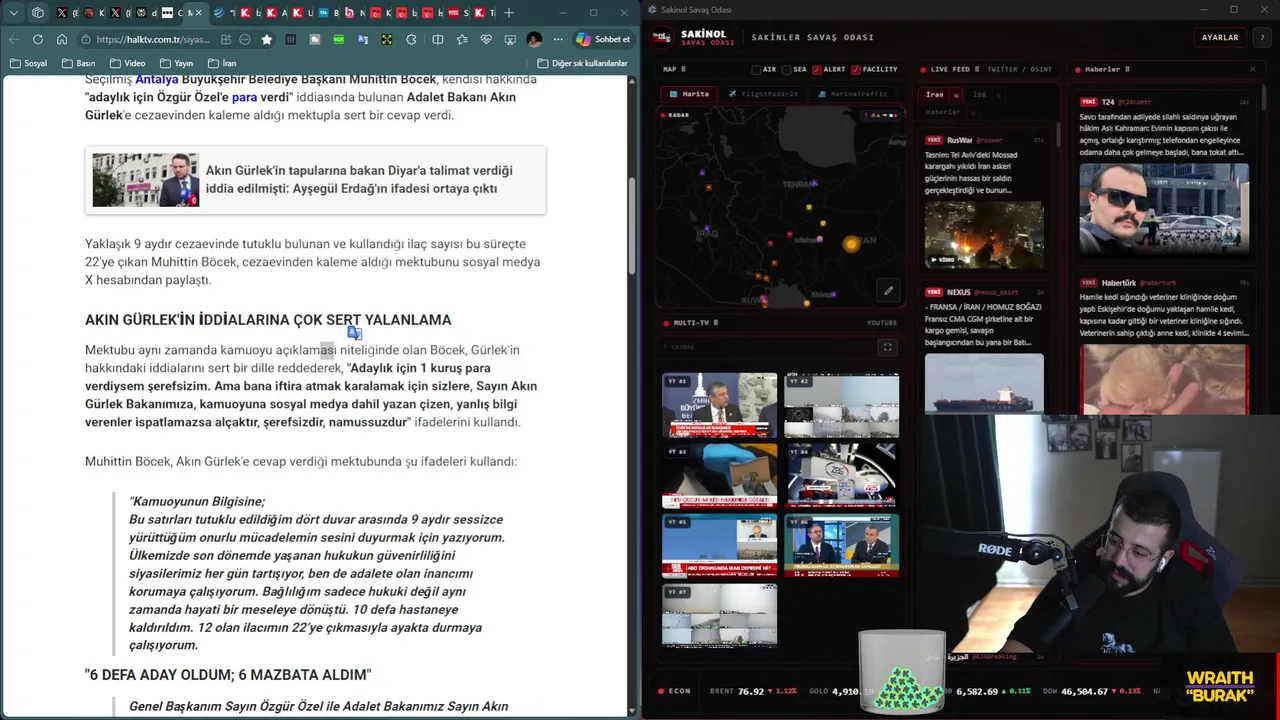
Task: Click the Haberler panel handle icon
Action: point(1128,70)
